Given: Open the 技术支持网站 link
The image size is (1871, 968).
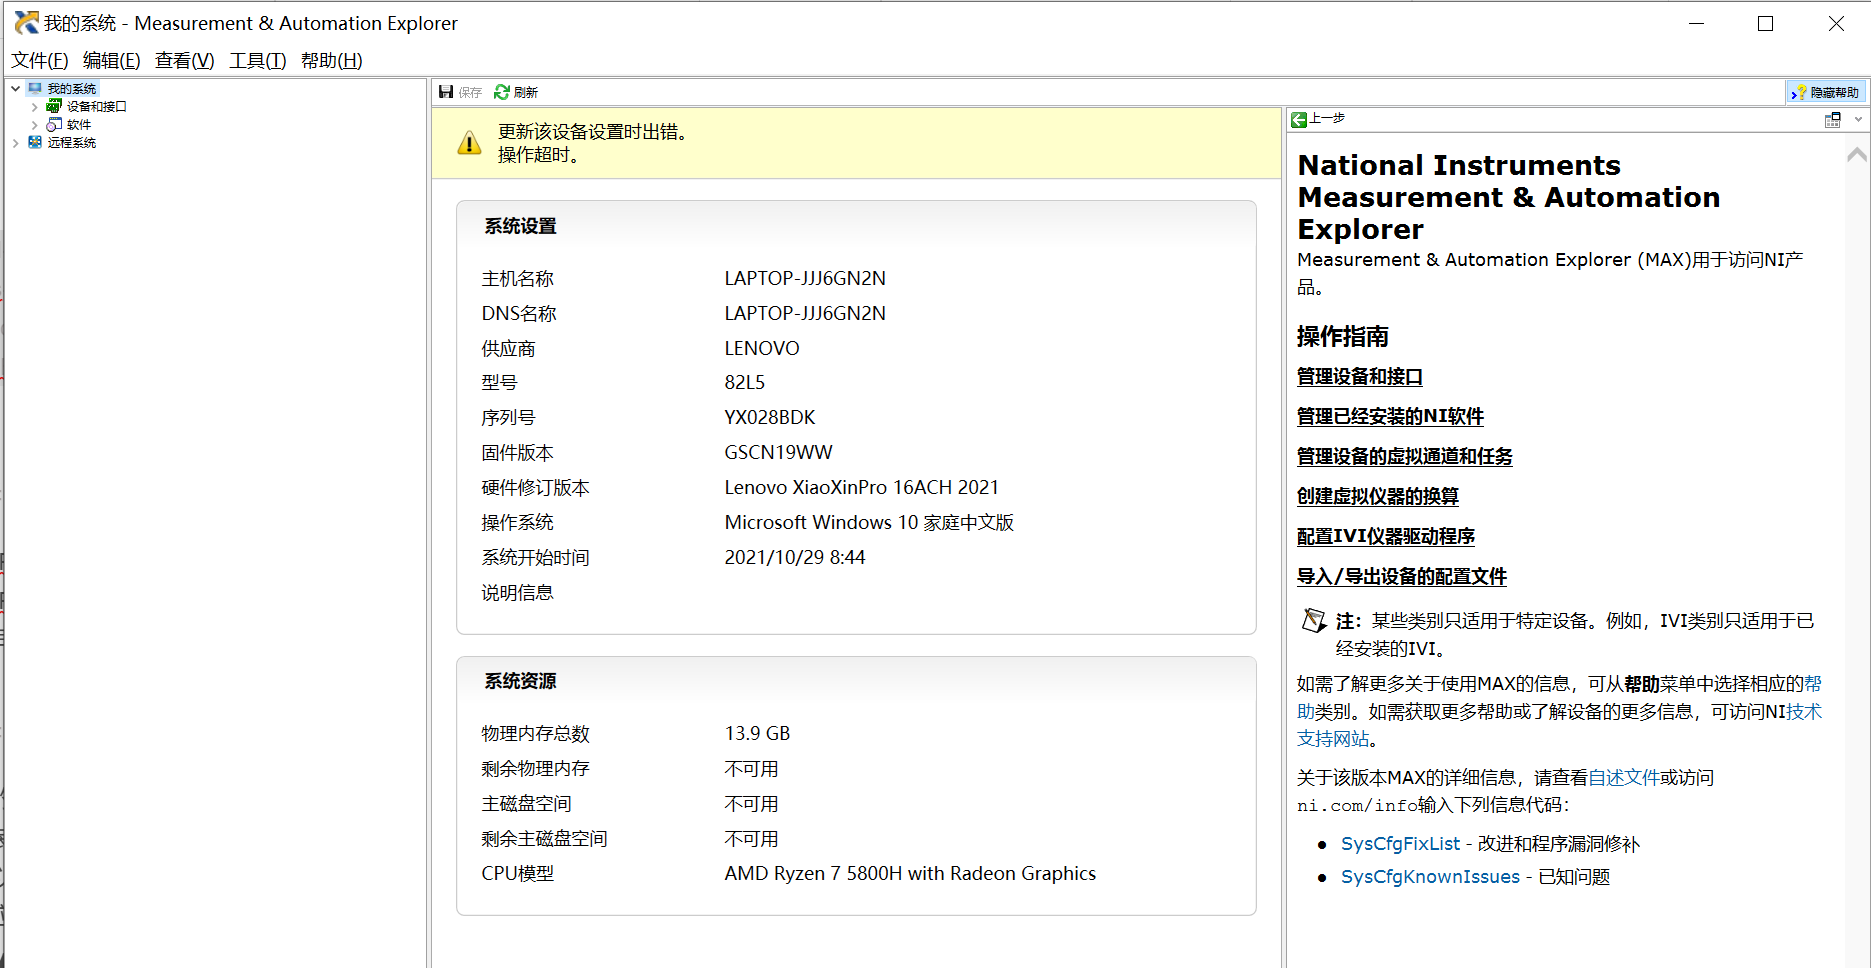Looking at the screenshot, I should [x=1333, y=739].
